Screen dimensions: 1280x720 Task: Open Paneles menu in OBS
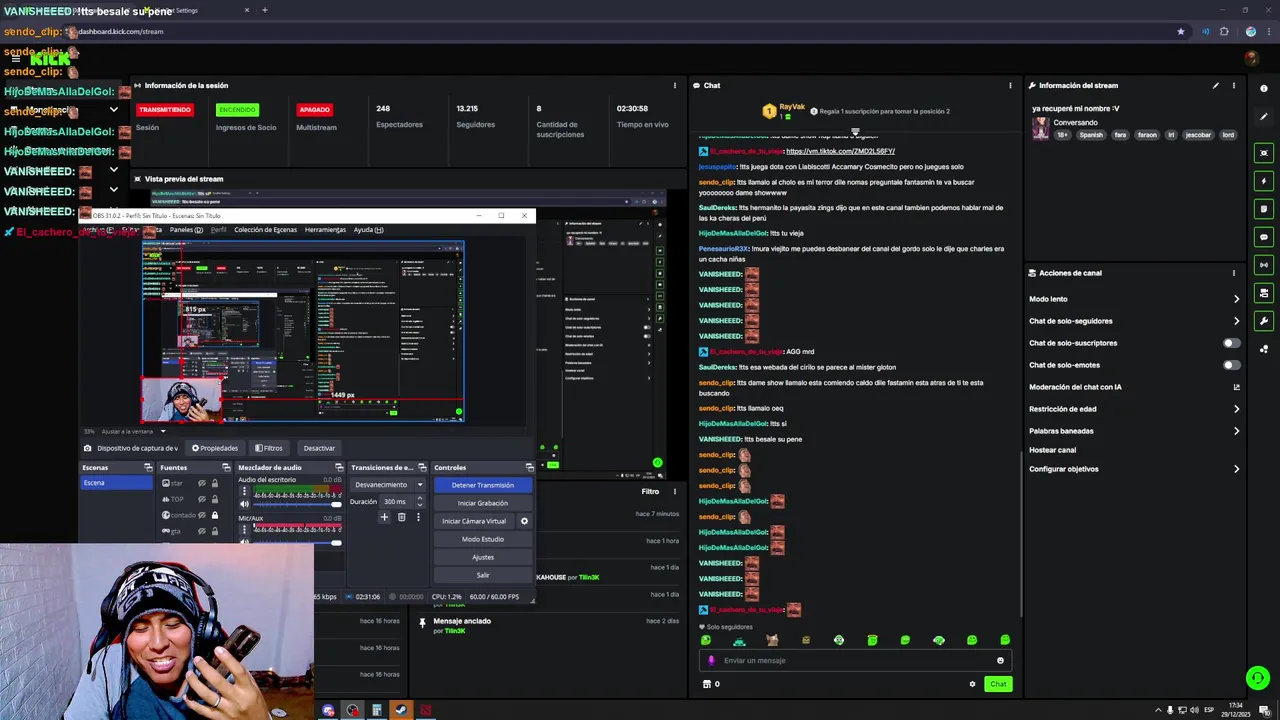186,230
